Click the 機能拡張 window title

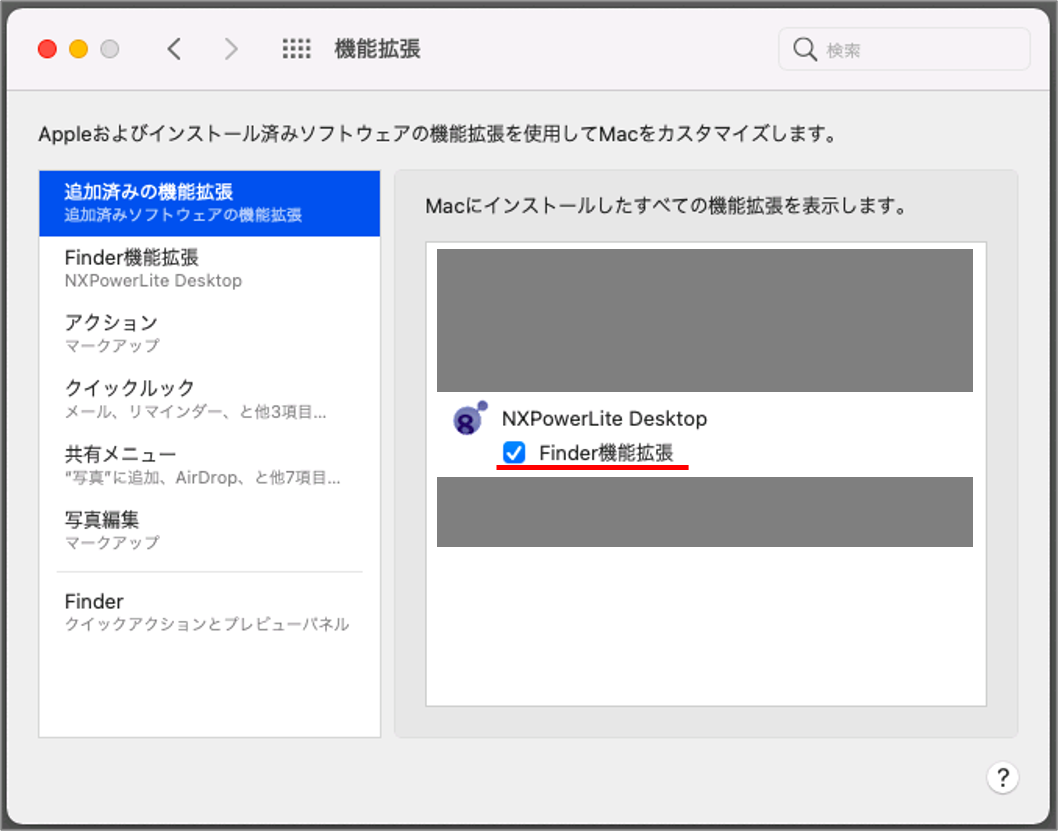pyautogui.click(x=377, y=49)
